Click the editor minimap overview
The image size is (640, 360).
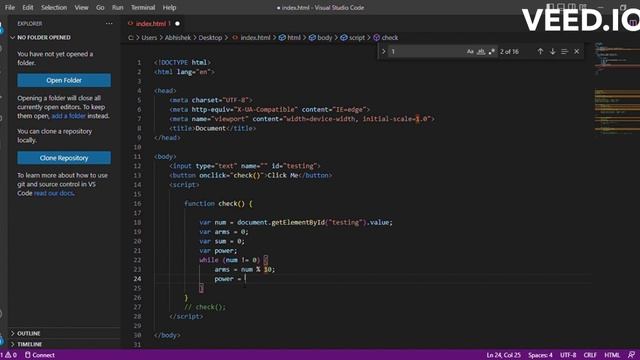pyautogui.click(x=616, y=88)
